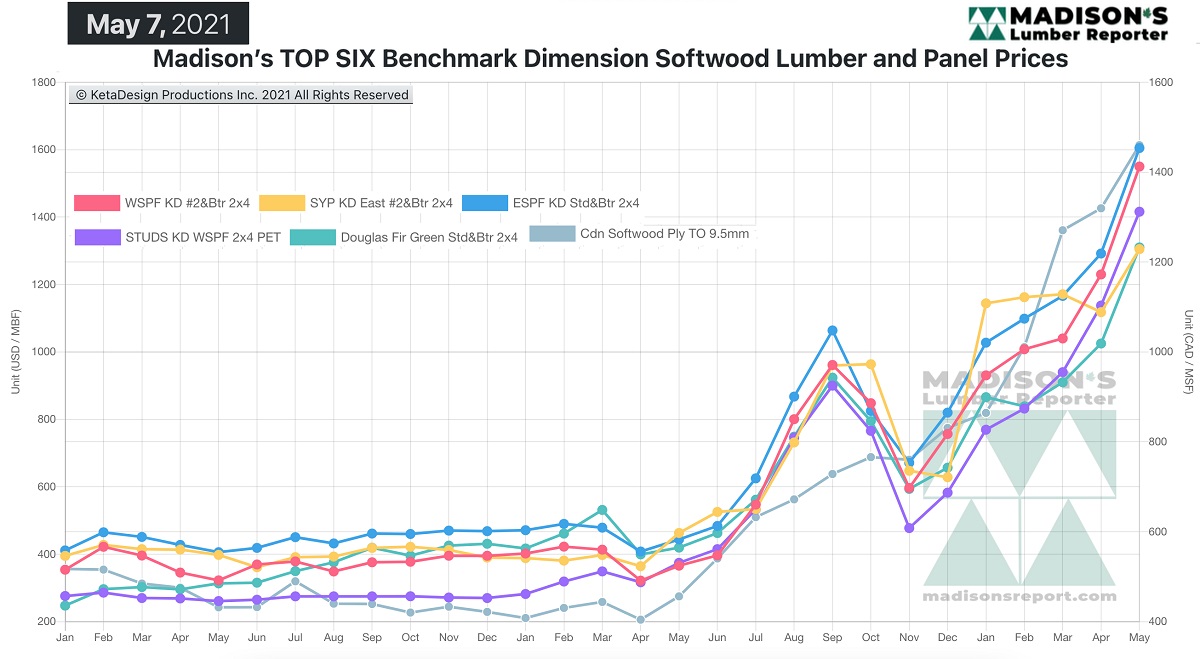This screenshot has width=1200, height=659.
Task: Click the KetaDesign Productions copyright notice
Action: coord(241,95)
